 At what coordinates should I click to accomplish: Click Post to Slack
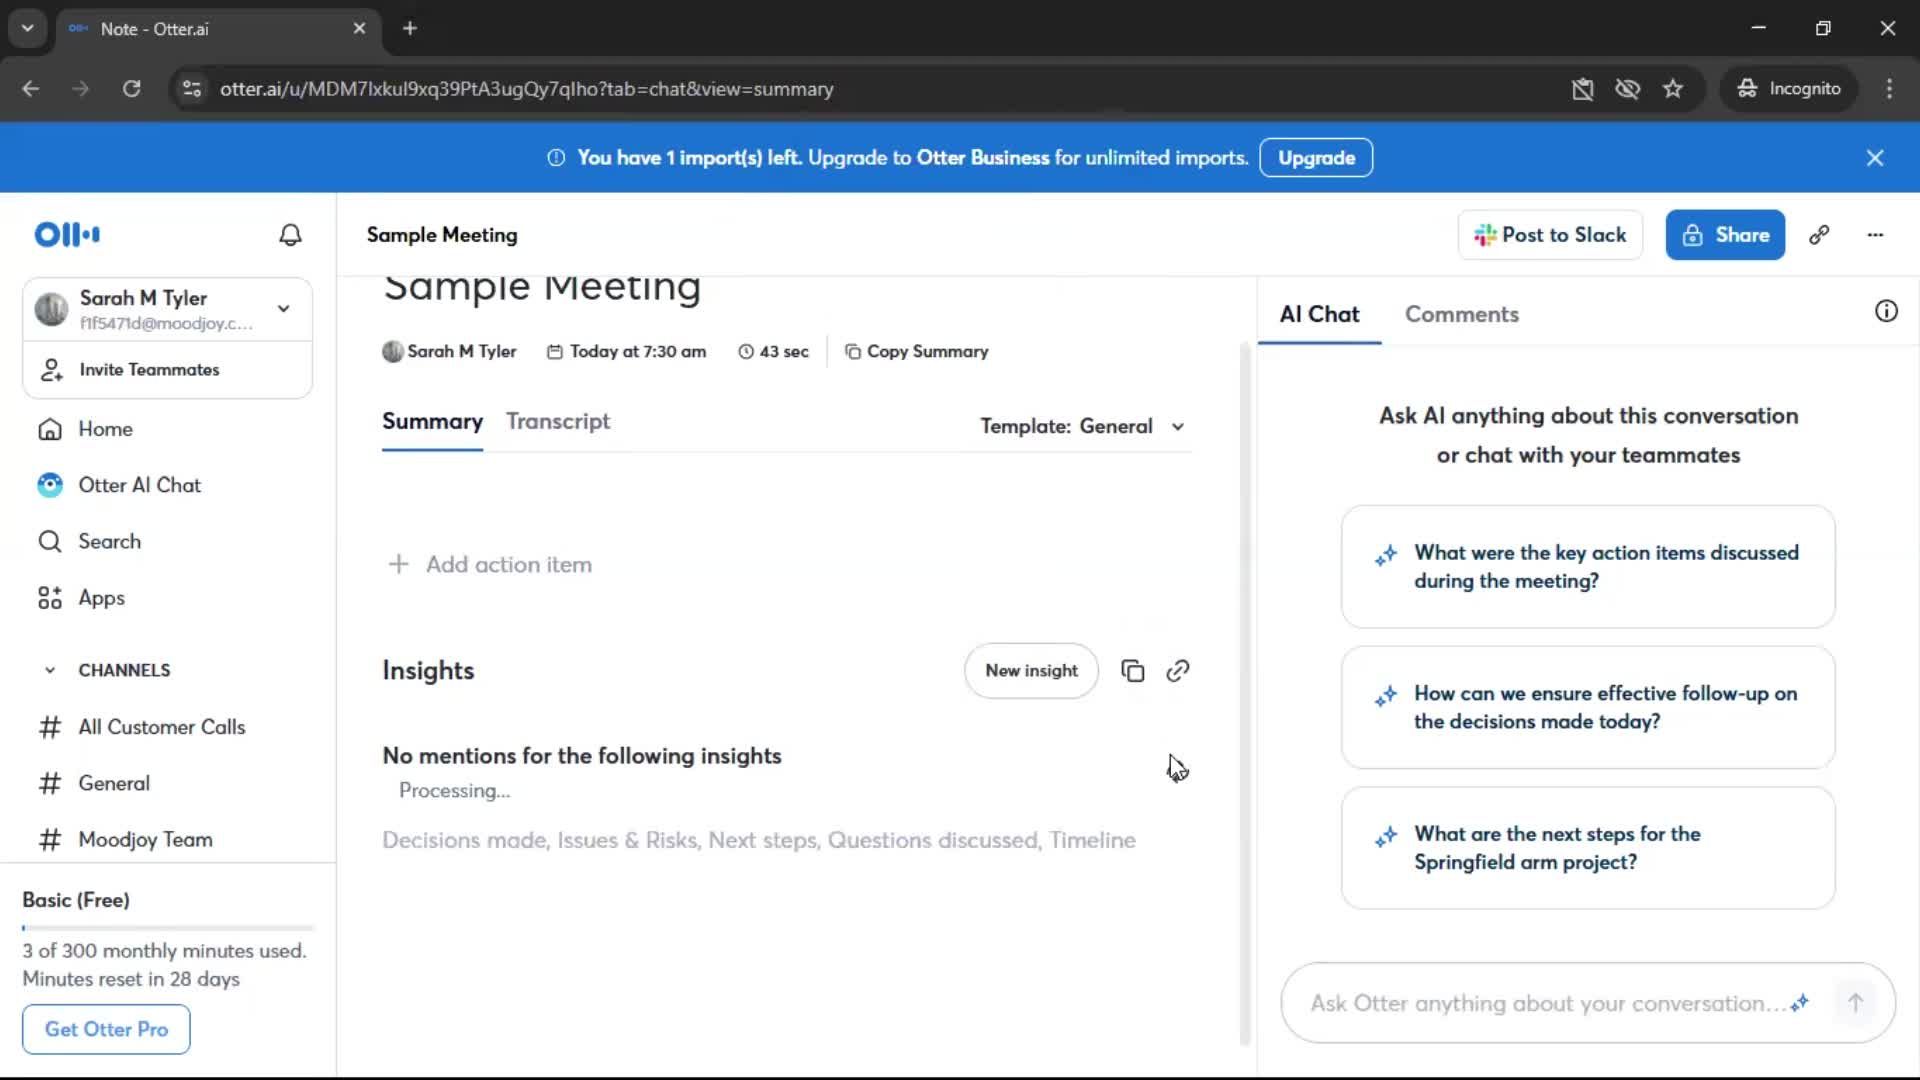click(x=1550, y=235)
